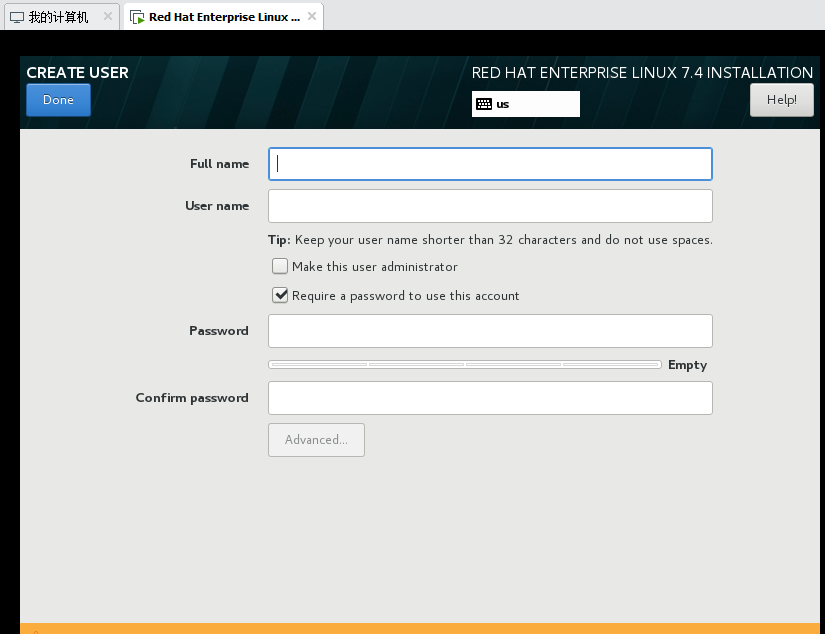825x634 pixels.
Task: Click the blue Done button
Action: click(x=58, y=100)
